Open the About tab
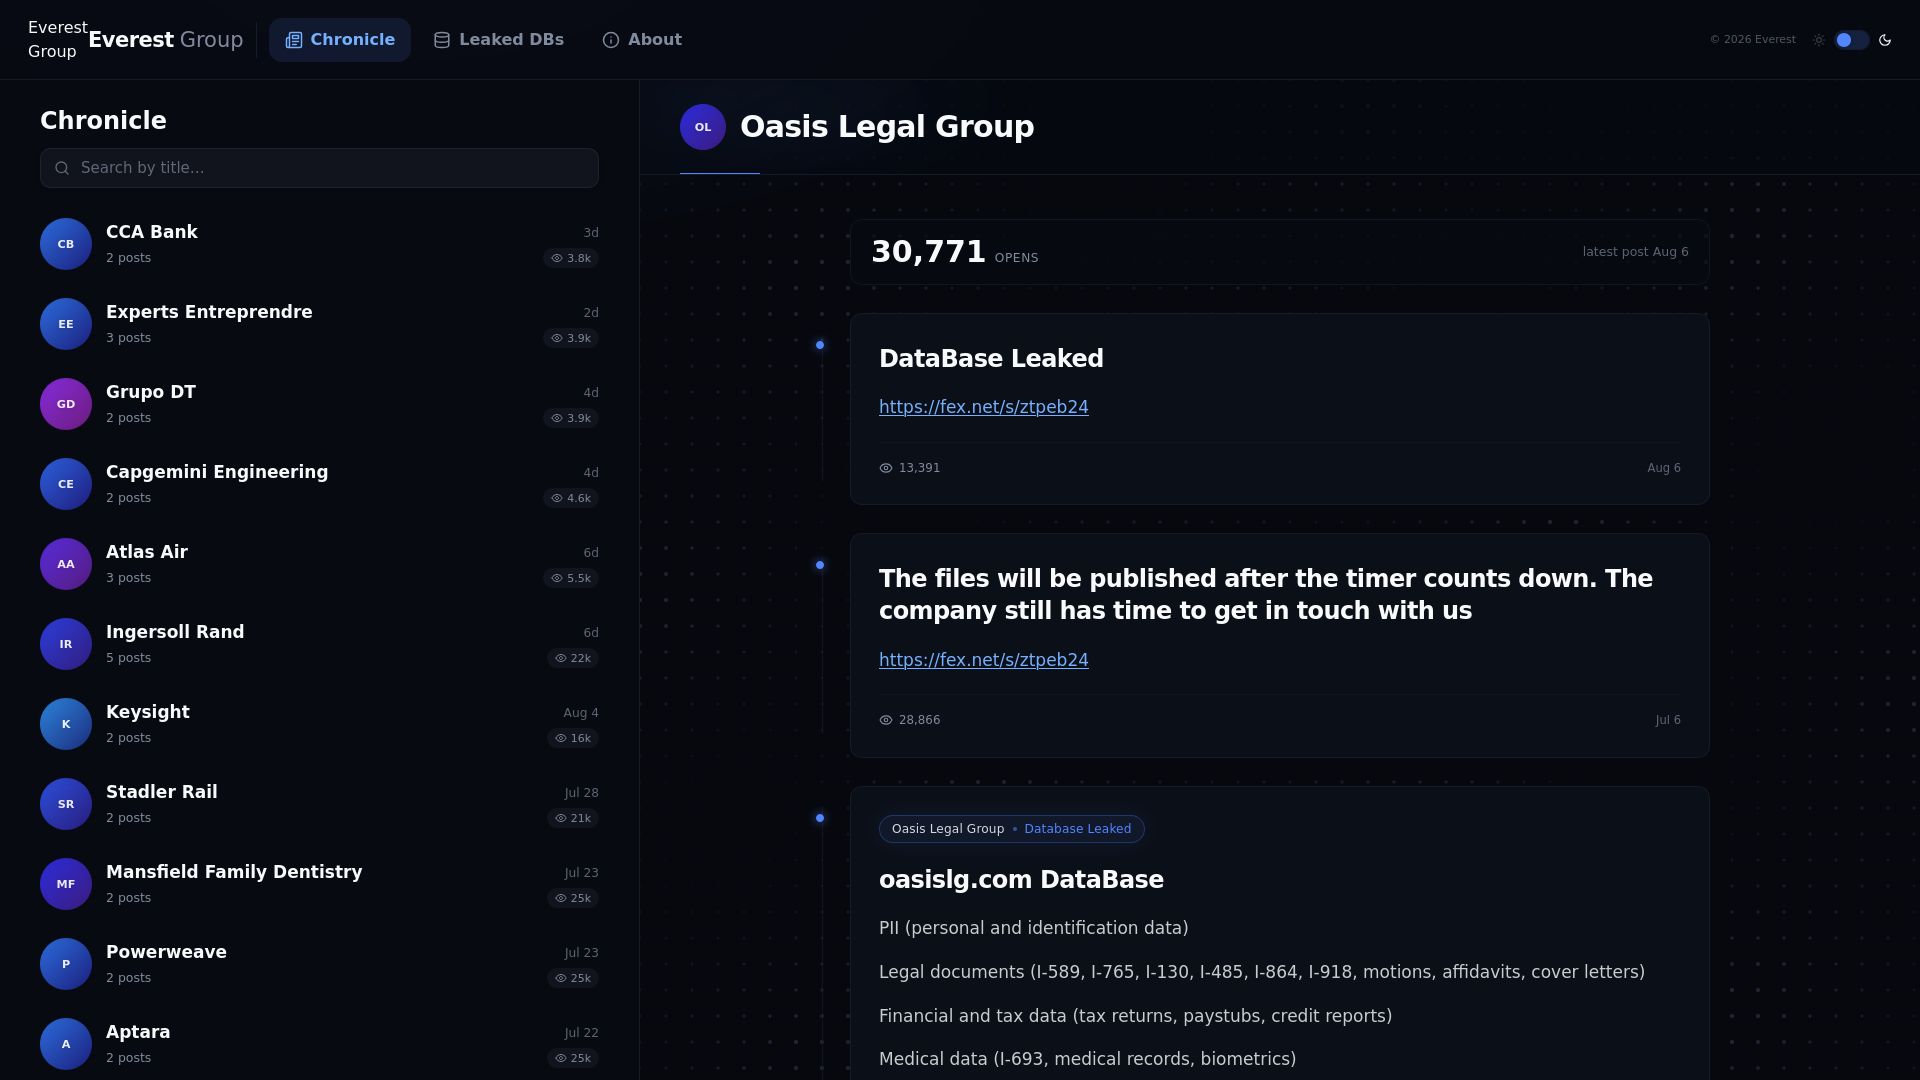1920x1080 pixels. [x=642, y=40]
